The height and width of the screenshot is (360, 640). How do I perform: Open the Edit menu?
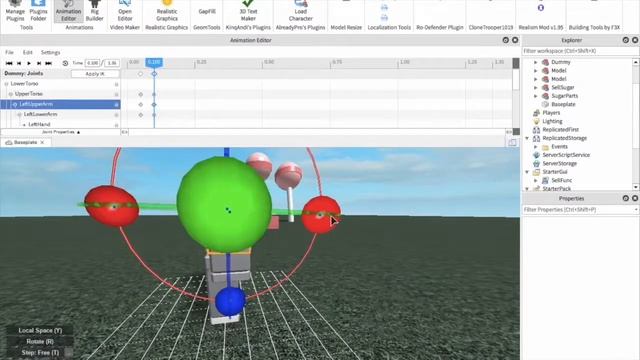[27, 52]
